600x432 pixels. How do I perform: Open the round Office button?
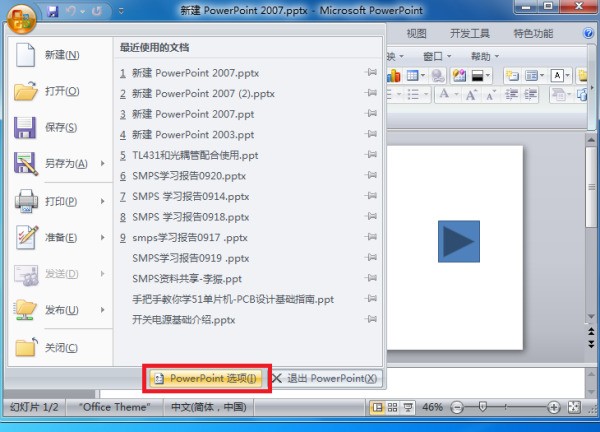[21, 19]
